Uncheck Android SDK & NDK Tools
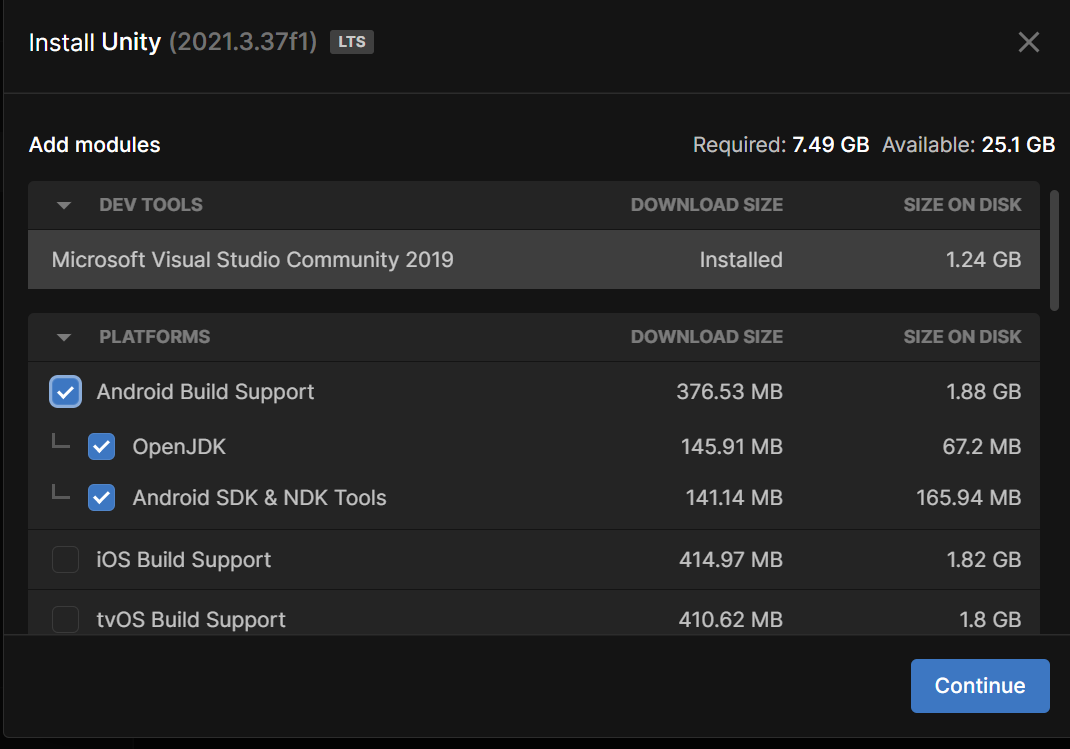 point(101,498)
